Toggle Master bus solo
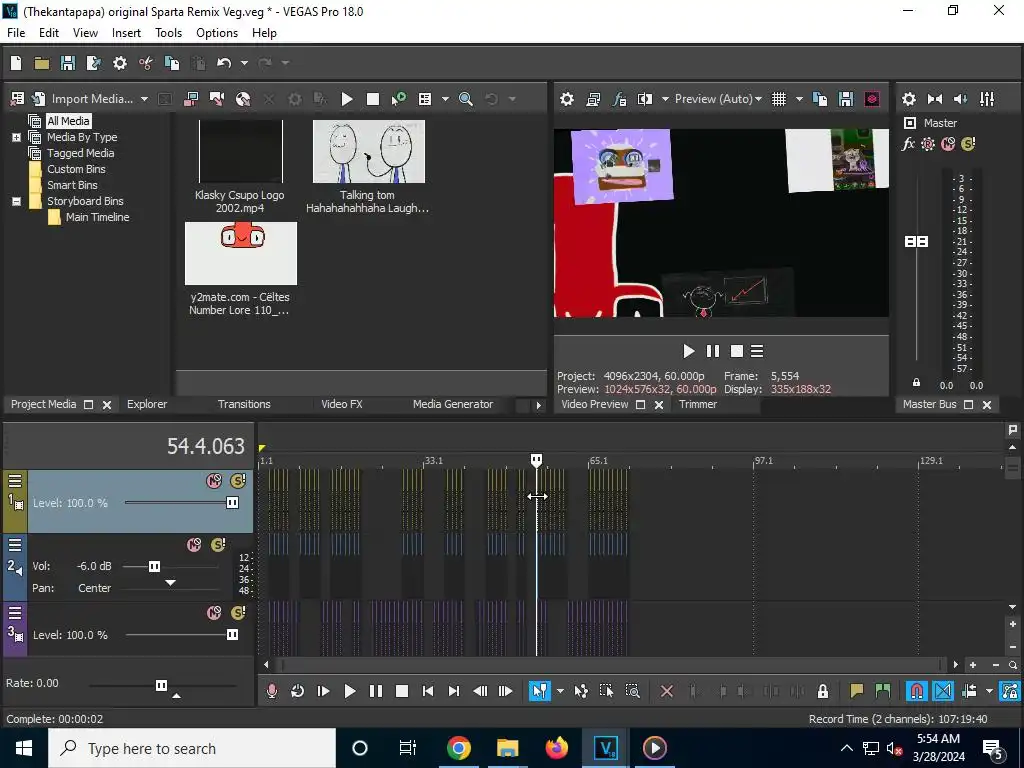Image resolution: width=1024 pixels, height=768 pixels. coord(968,144)
